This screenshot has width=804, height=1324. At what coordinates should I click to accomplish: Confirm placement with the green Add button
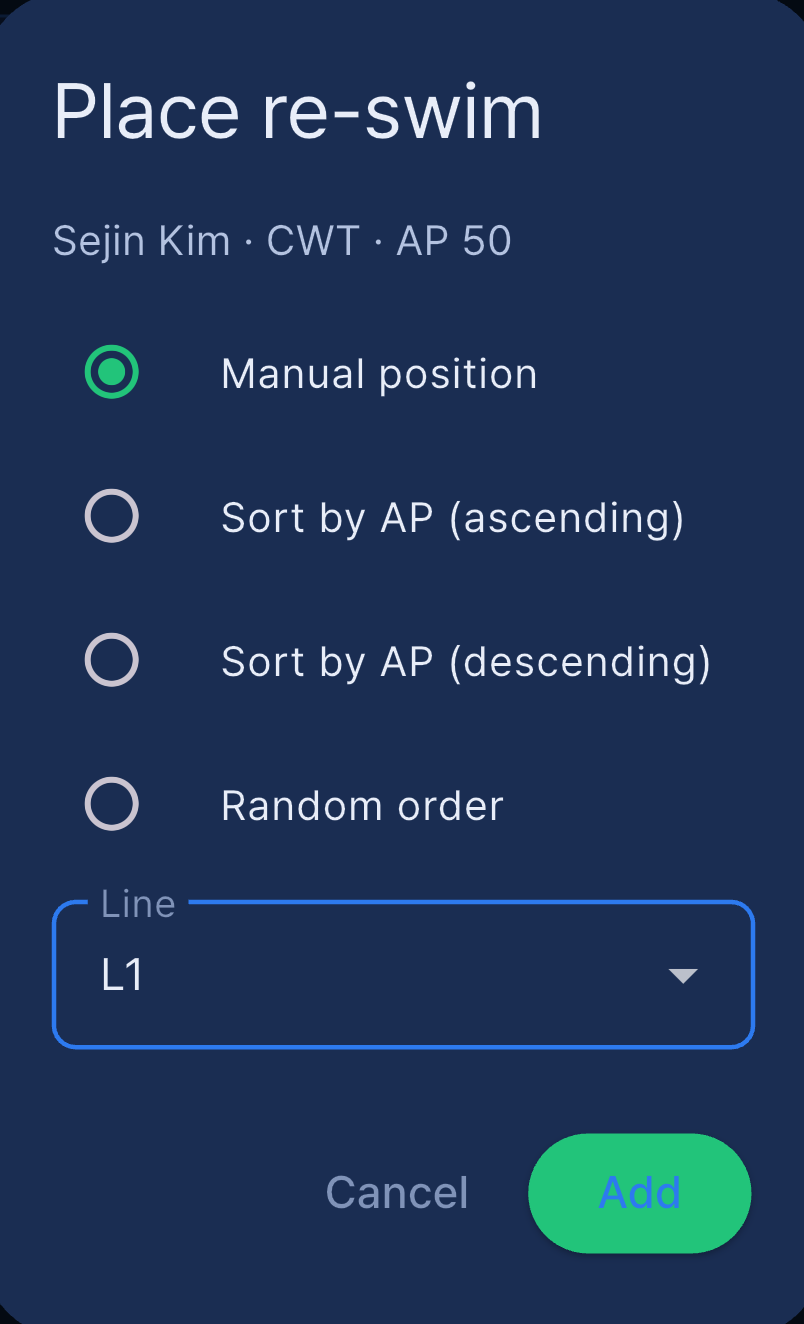(640, 1192)
